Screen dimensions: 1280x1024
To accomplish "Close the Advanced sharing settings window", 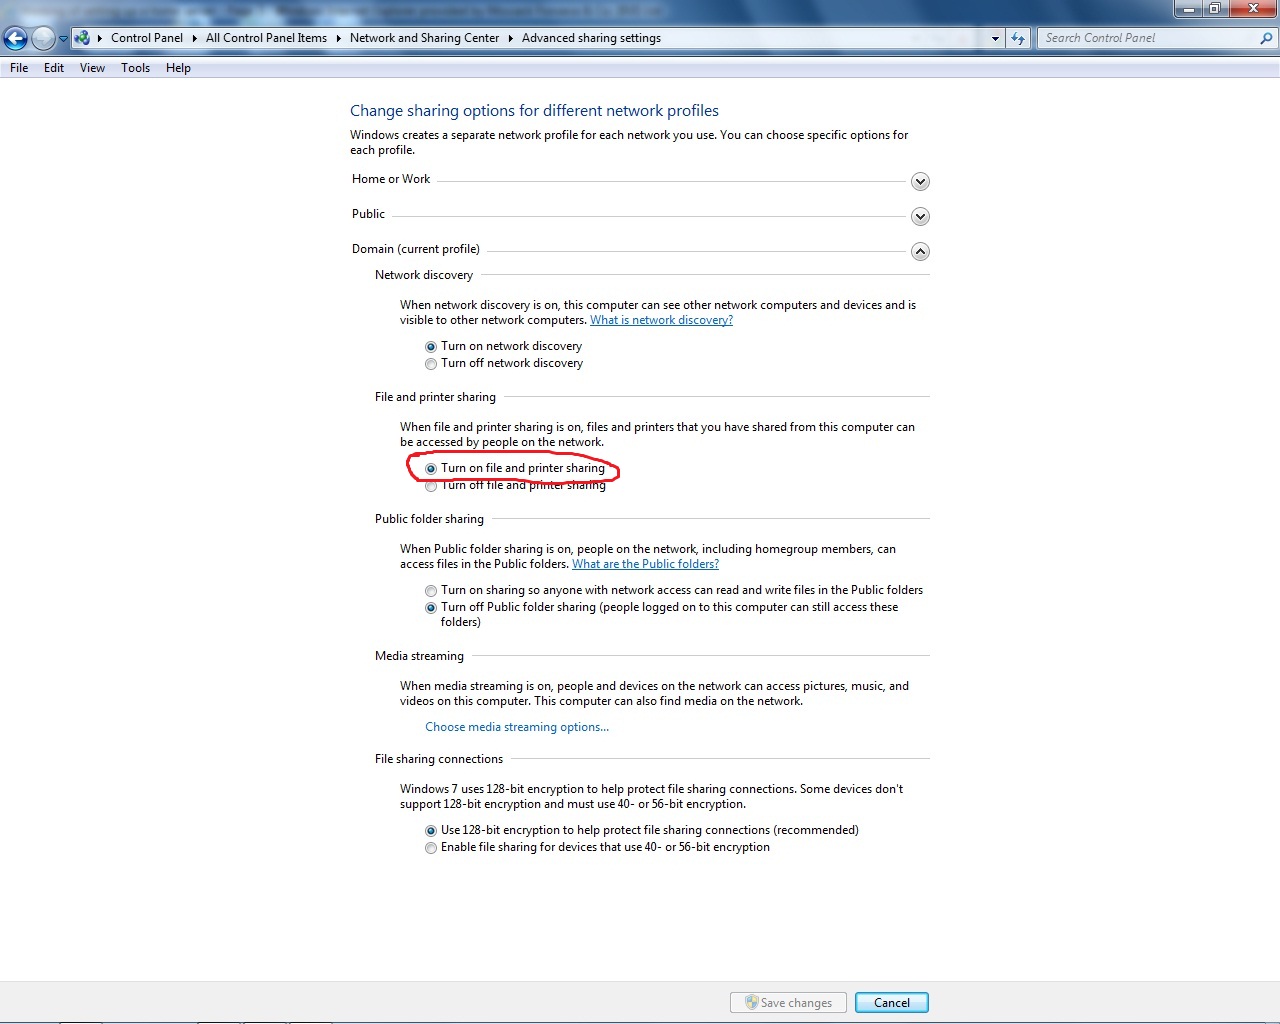I will tap(1253, 9).
